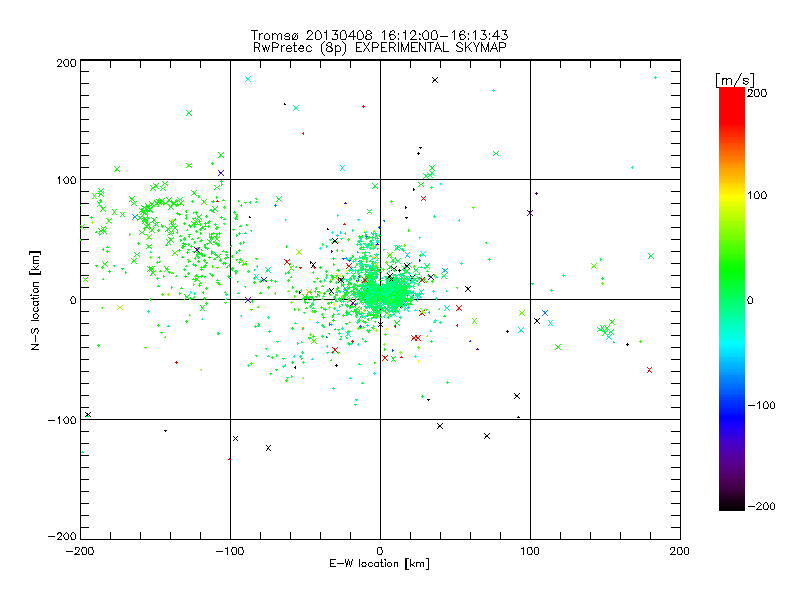Click the x-axis tick label '-100'
800x600 pixels.
[x=230, y=551]
